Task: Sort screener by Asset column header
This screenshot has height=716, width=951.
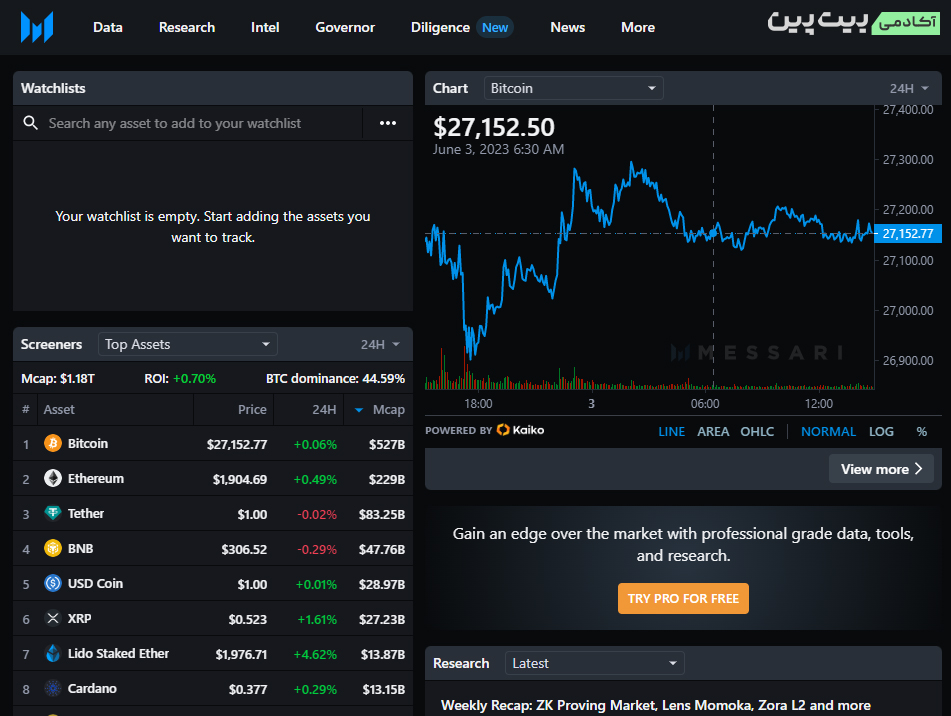Action: [59, 410]
